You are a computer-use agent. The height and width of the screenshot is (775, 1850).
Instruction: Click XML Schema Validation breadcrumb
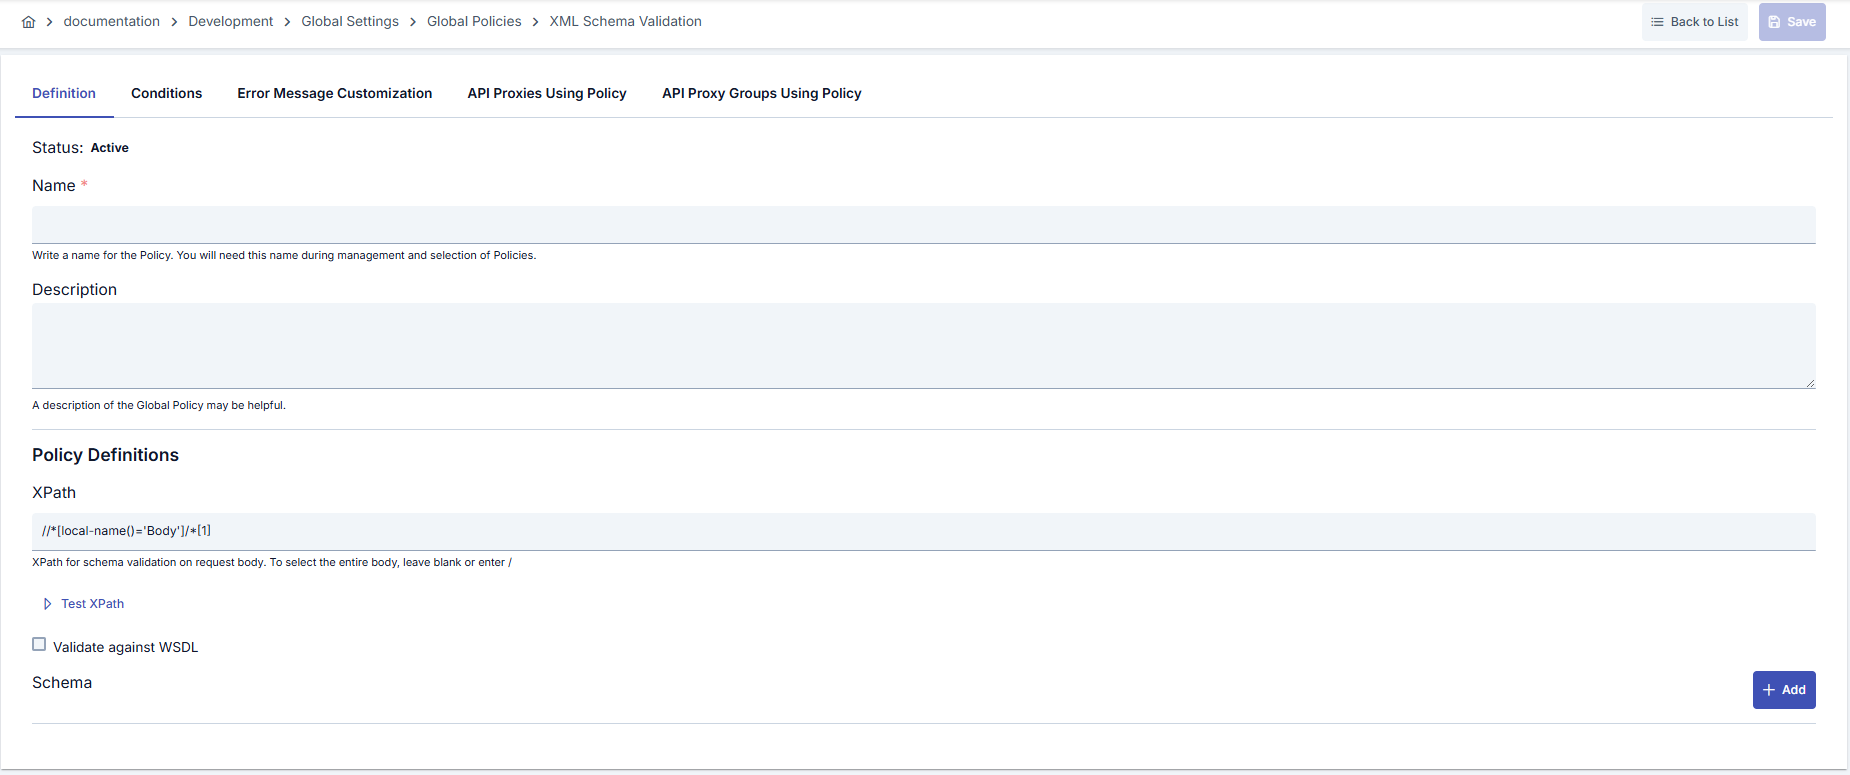(x=626, y=21)
